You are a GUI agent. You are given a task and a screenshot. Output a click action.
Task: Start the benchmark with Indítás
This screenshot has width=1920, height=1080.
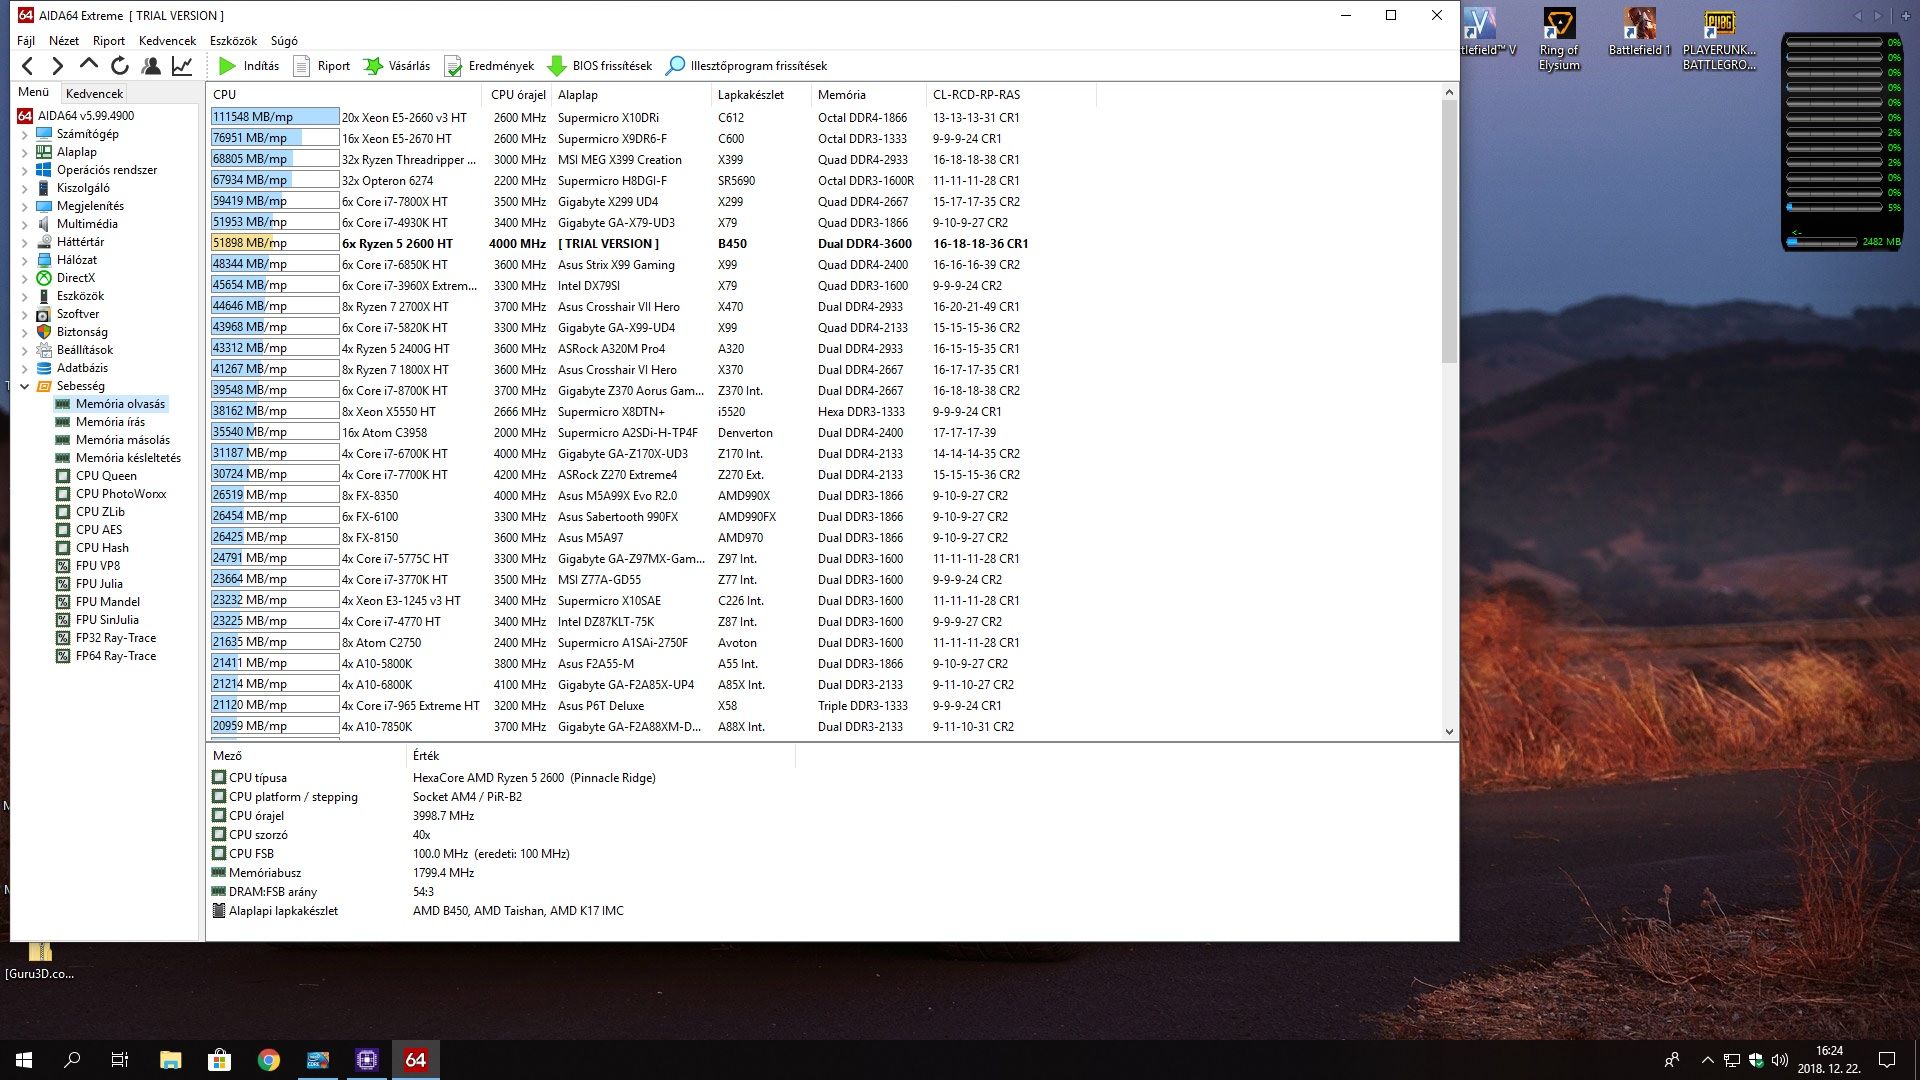249,66
